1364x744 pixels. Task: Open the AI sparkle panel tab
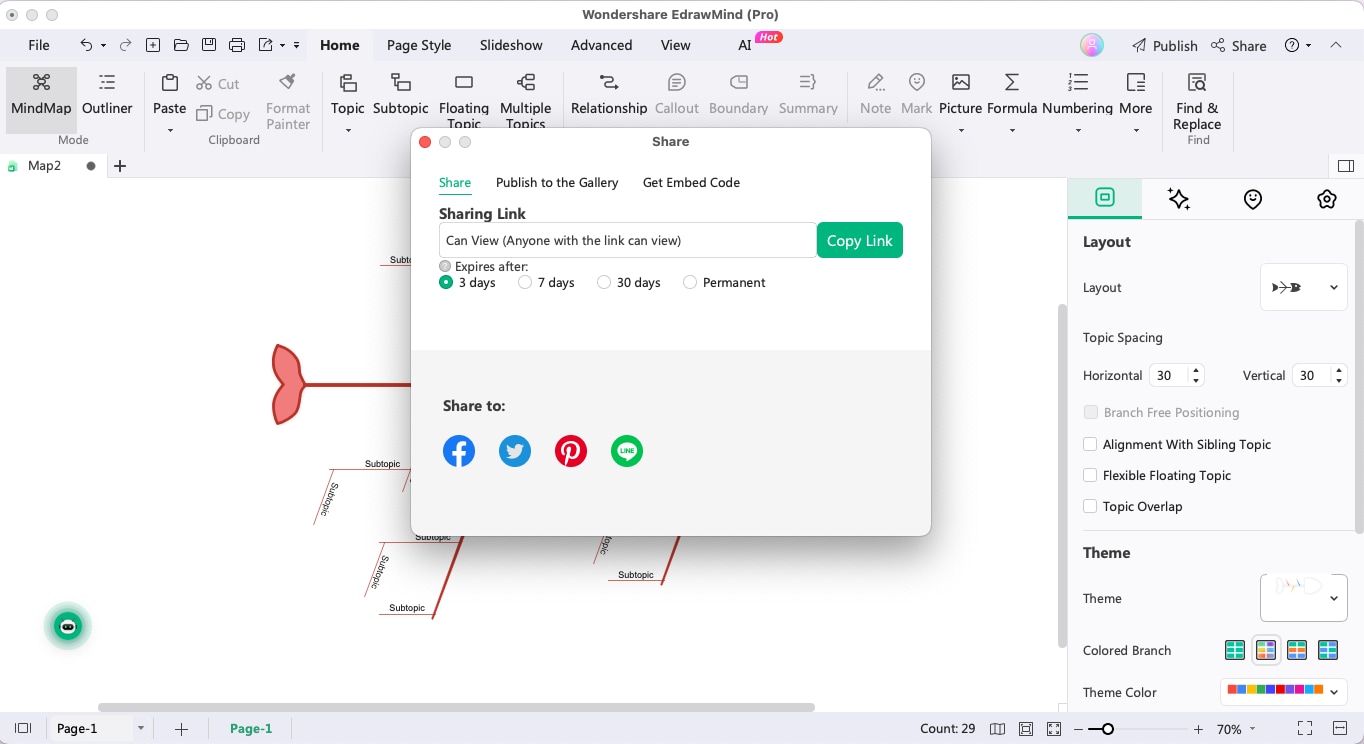(x=1179, y=199)
